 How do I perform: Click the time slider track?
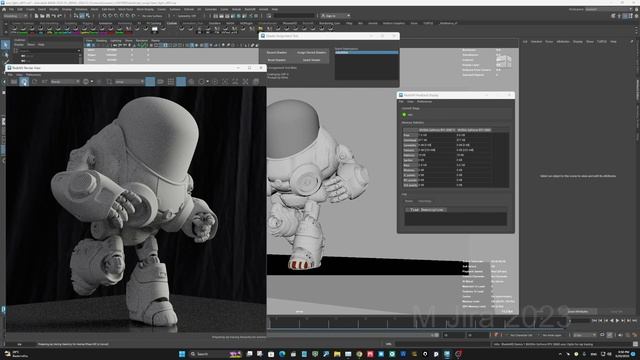click(x=416, y=322)
